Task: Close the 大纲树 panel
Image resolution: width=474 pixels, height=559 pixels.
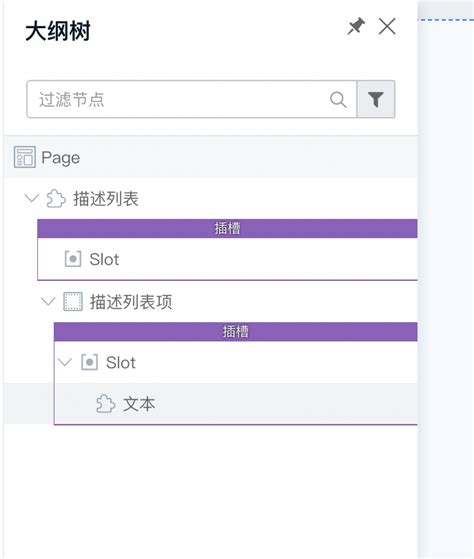Action: (x=387, y=26)
